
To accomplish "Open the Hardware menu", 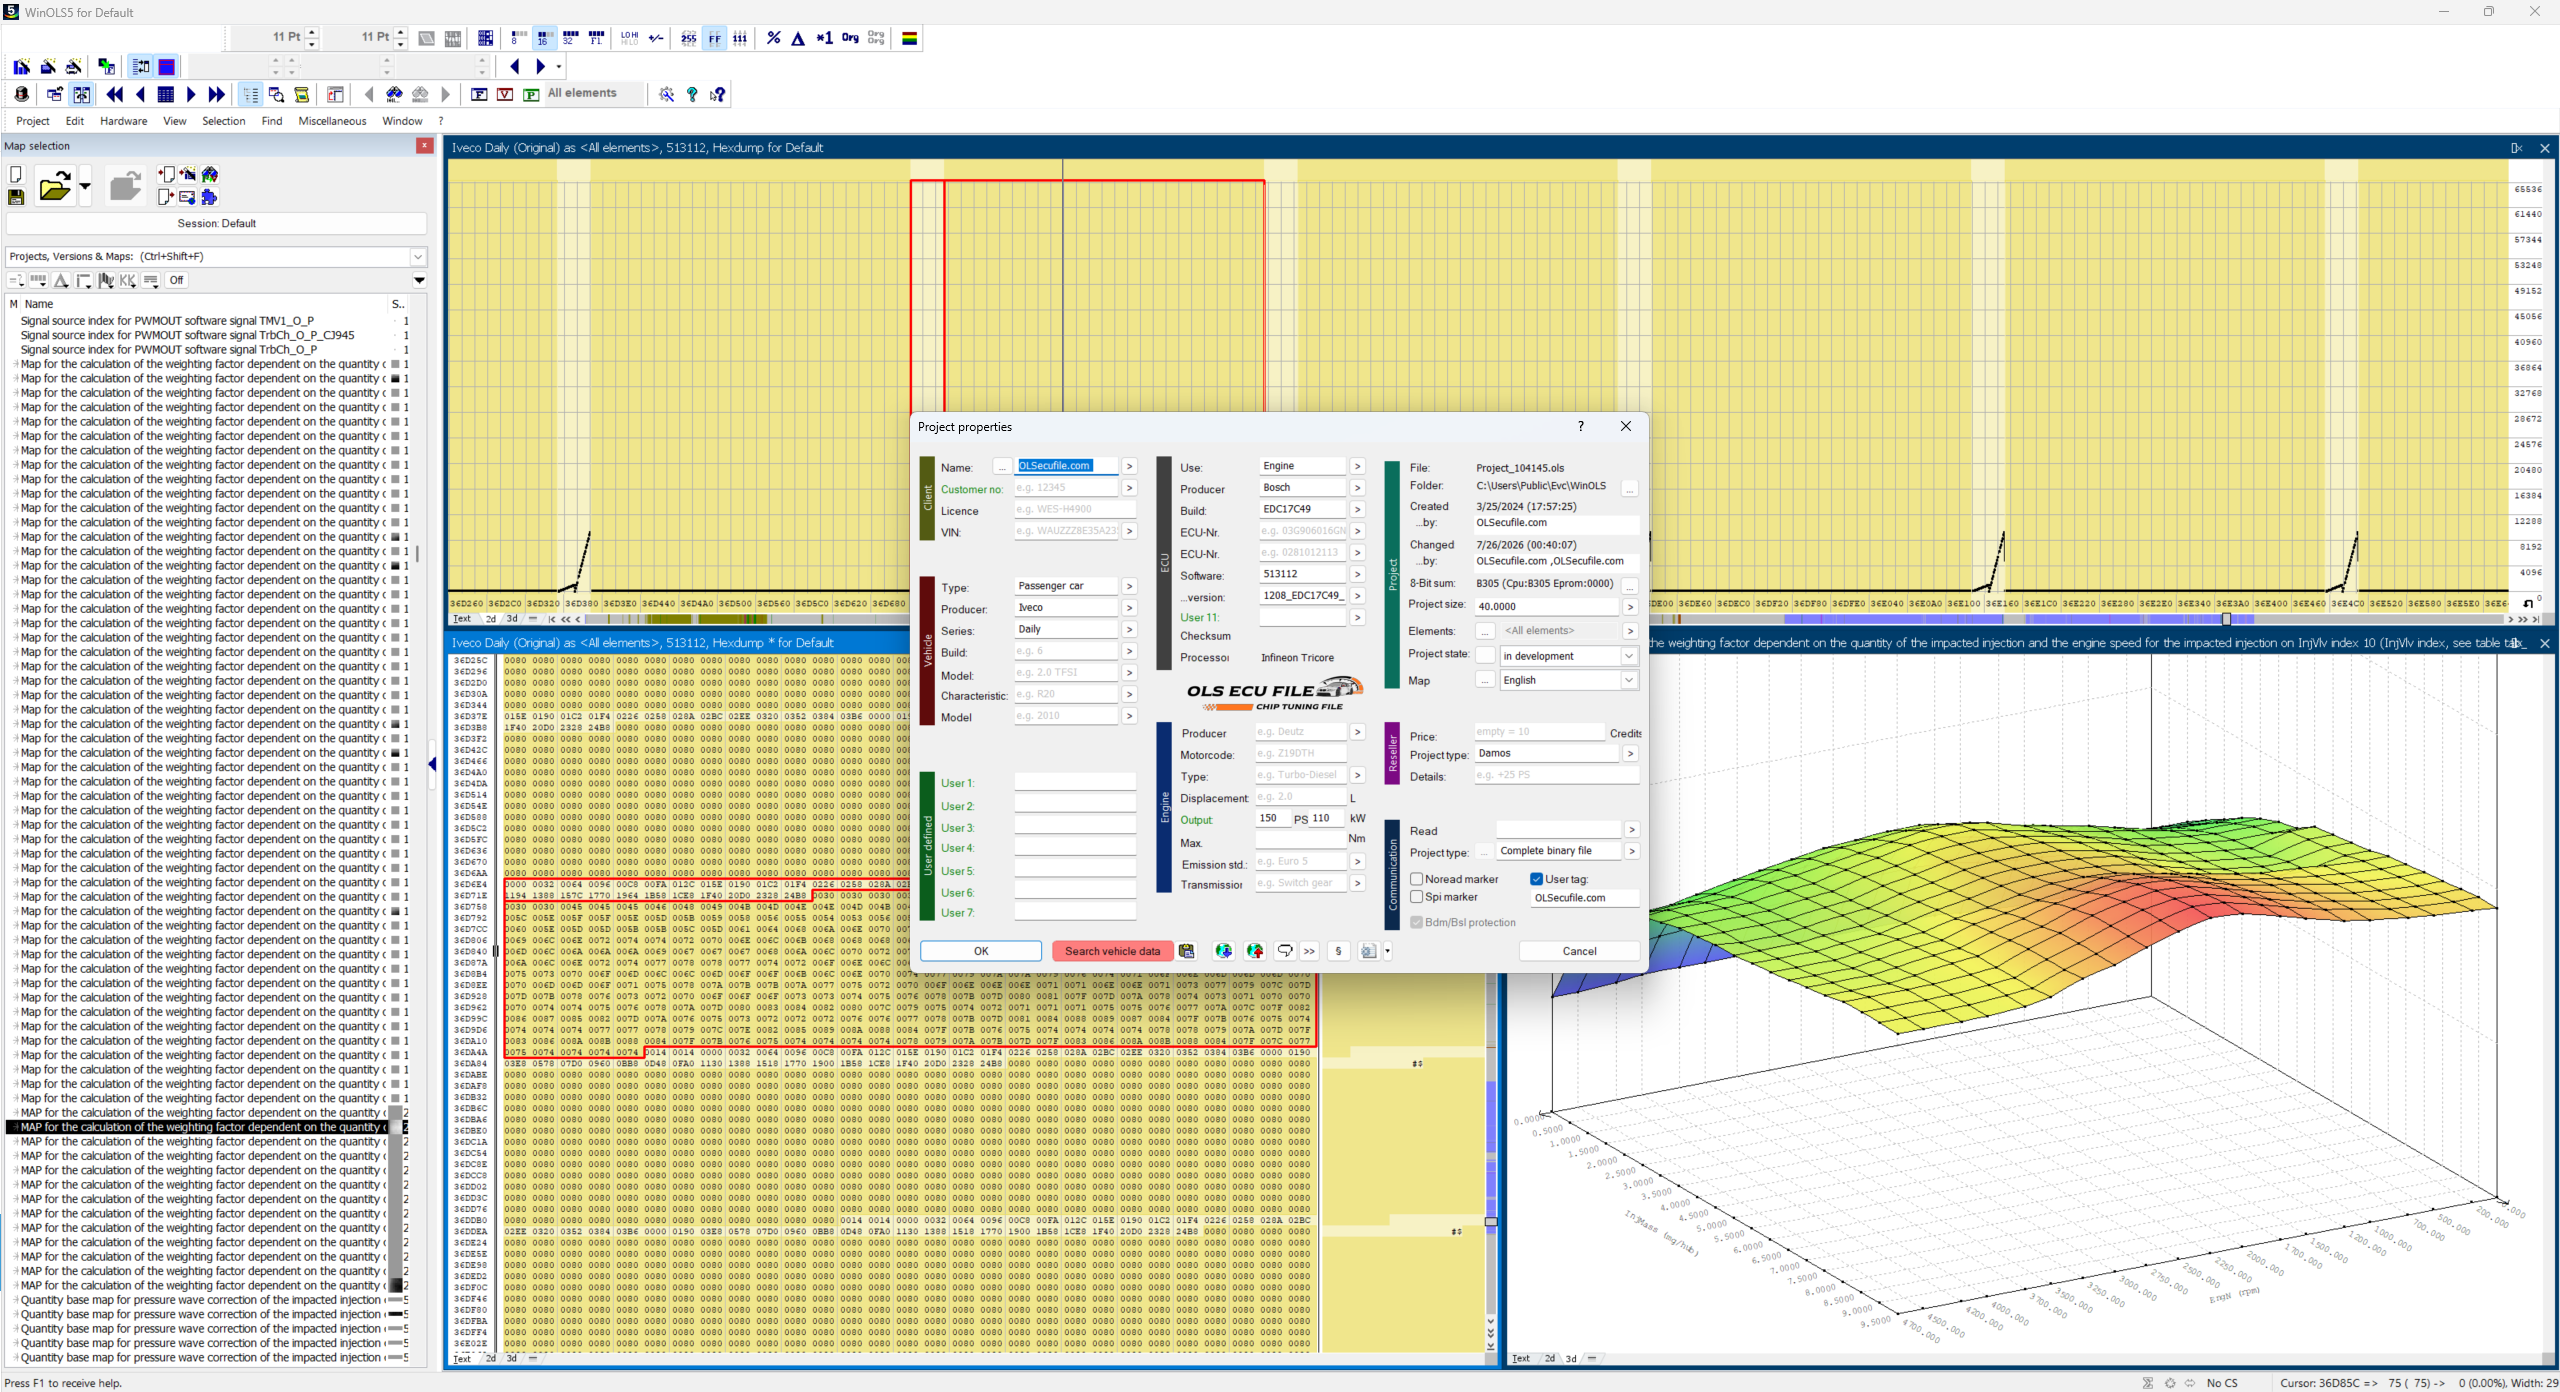I will (x=124, y=121).
